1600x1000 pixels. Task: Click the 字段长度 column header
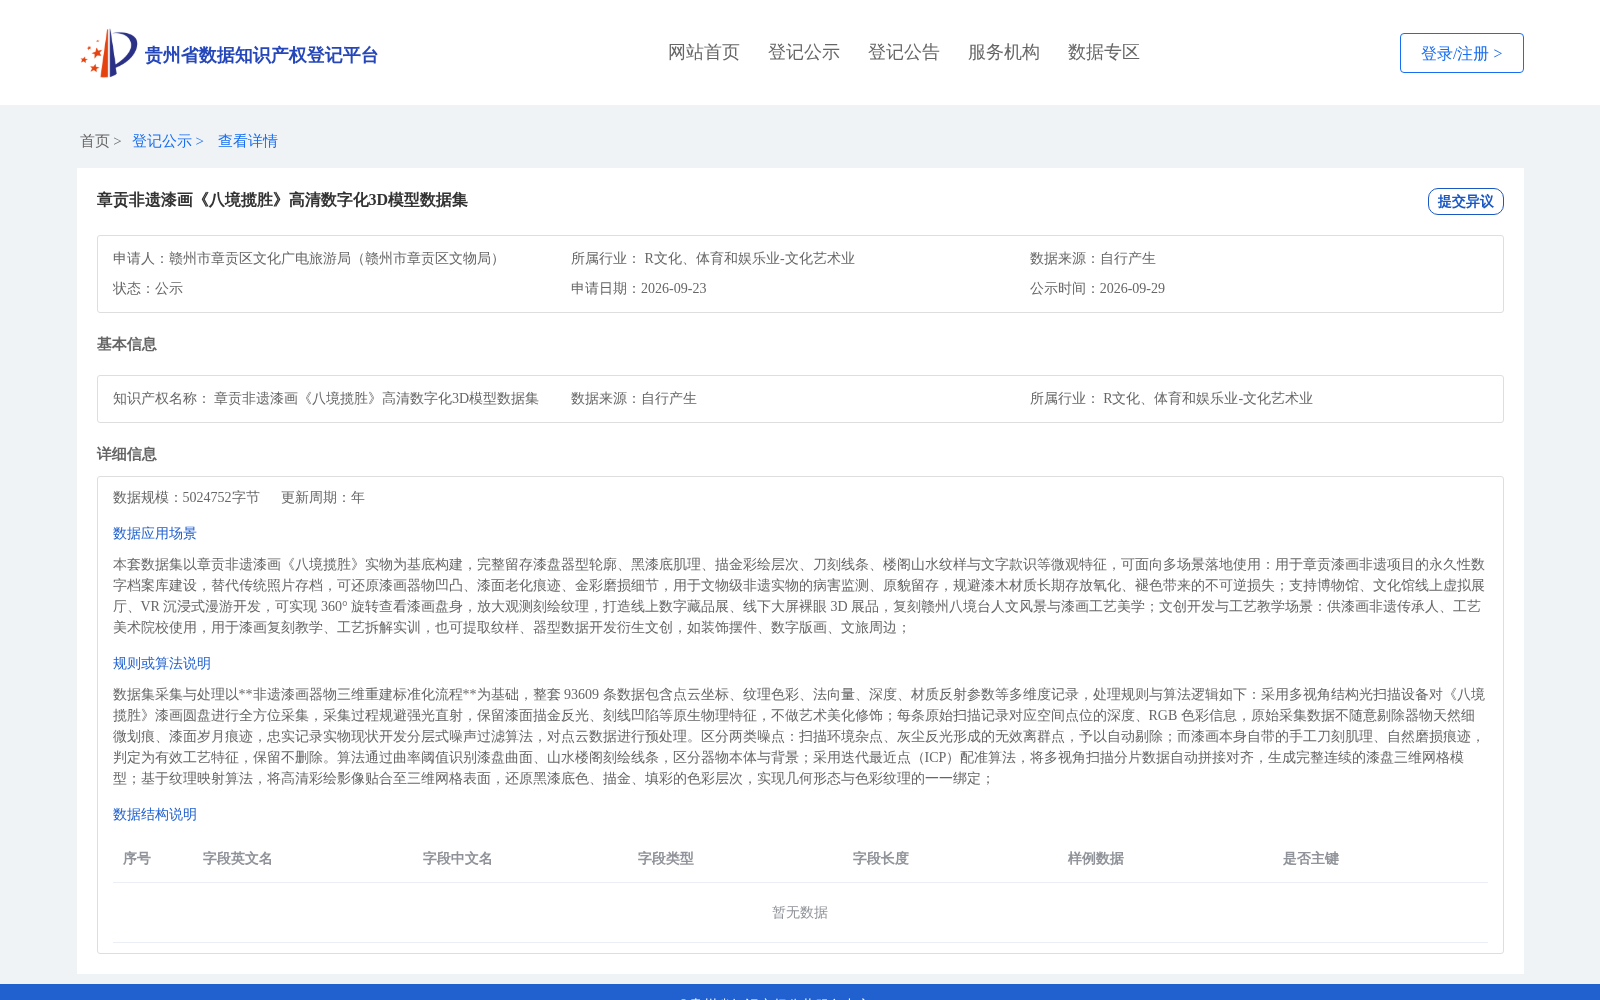(881, 859)
